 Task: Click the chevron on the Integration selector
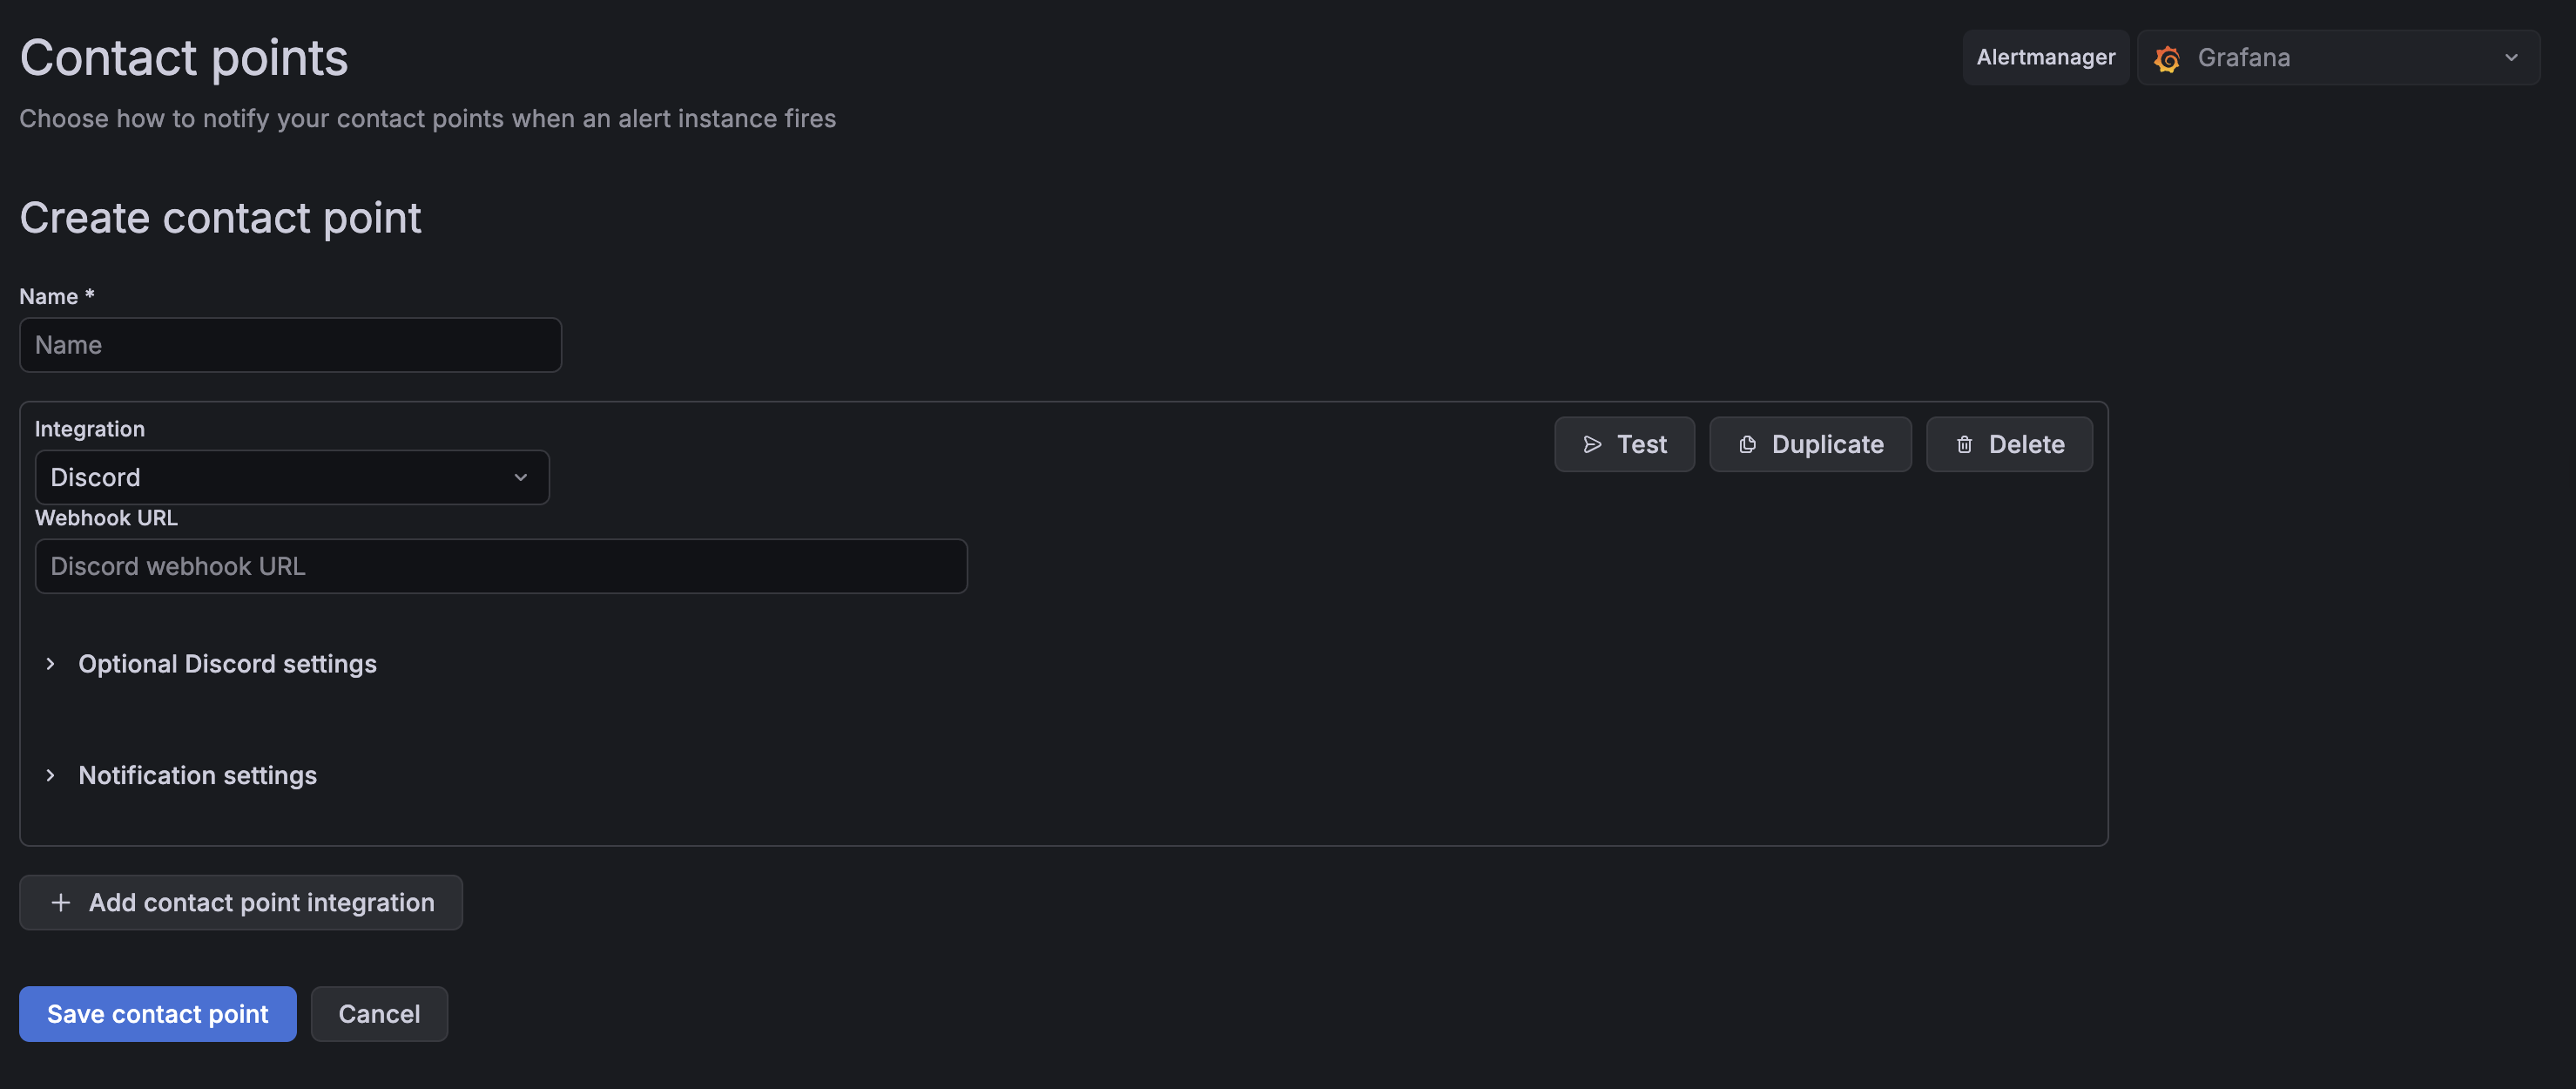tap(520, 477)
